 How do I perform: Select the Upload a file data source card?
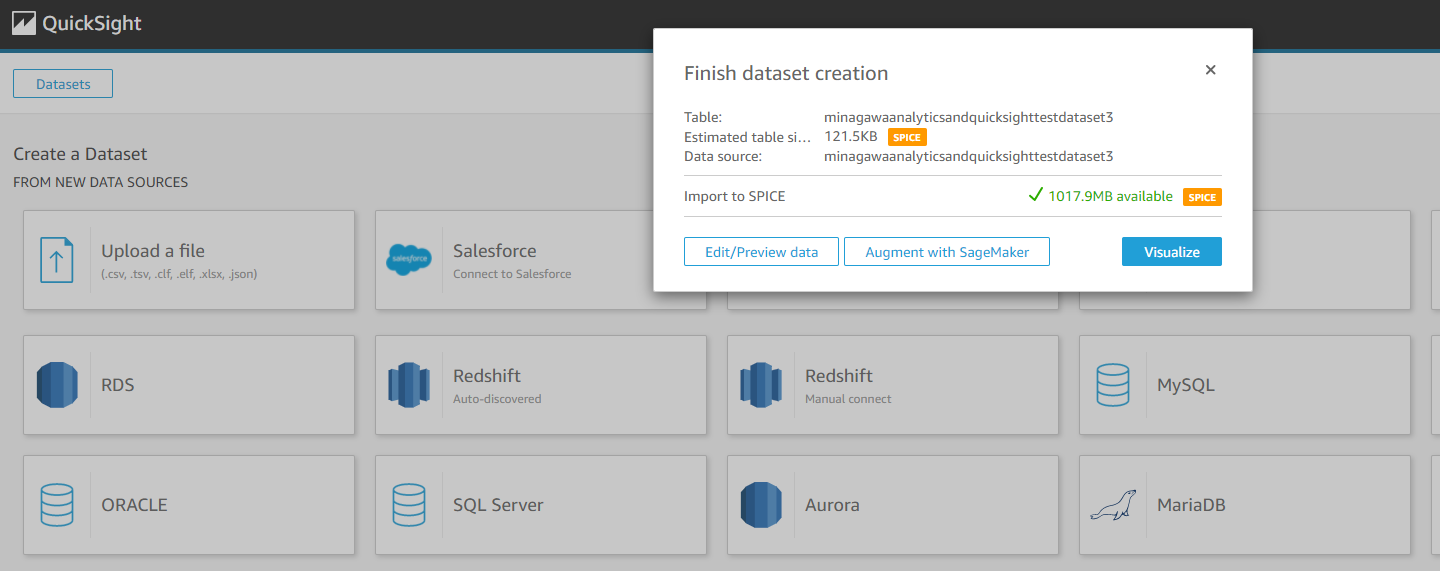(189, 260)
